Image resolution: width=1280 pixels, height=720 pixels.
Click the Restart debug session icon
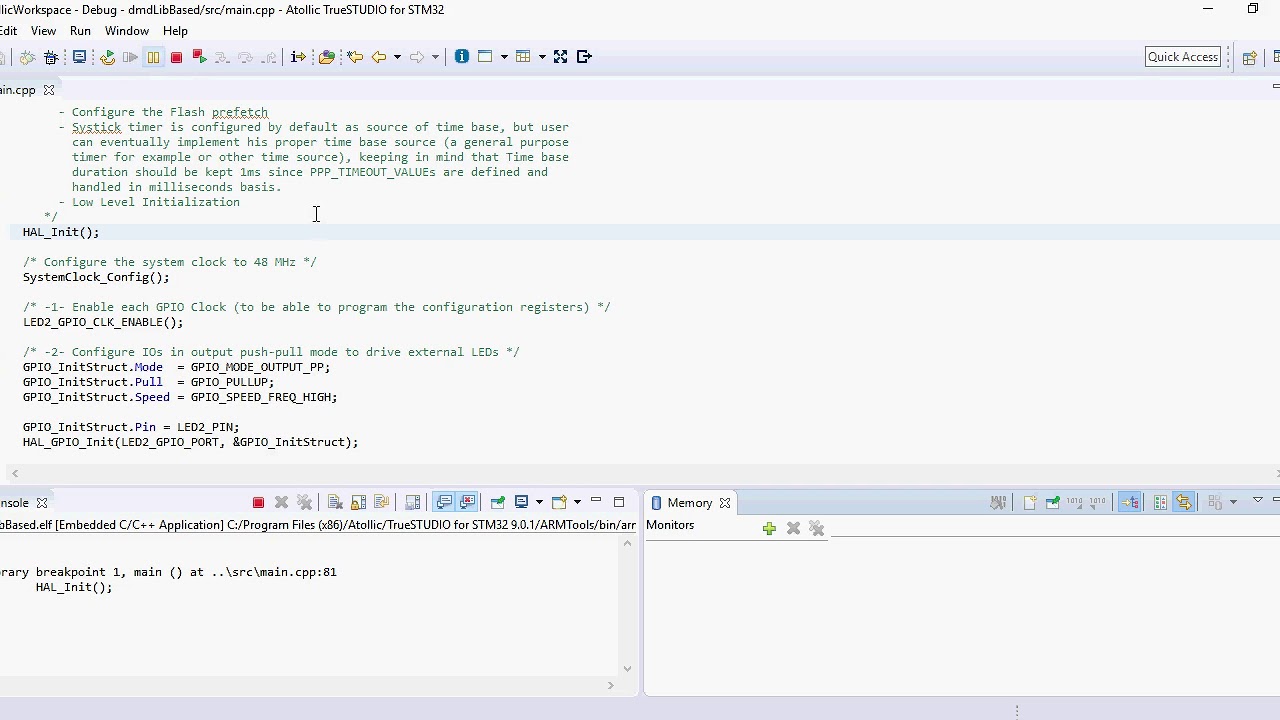107,57
